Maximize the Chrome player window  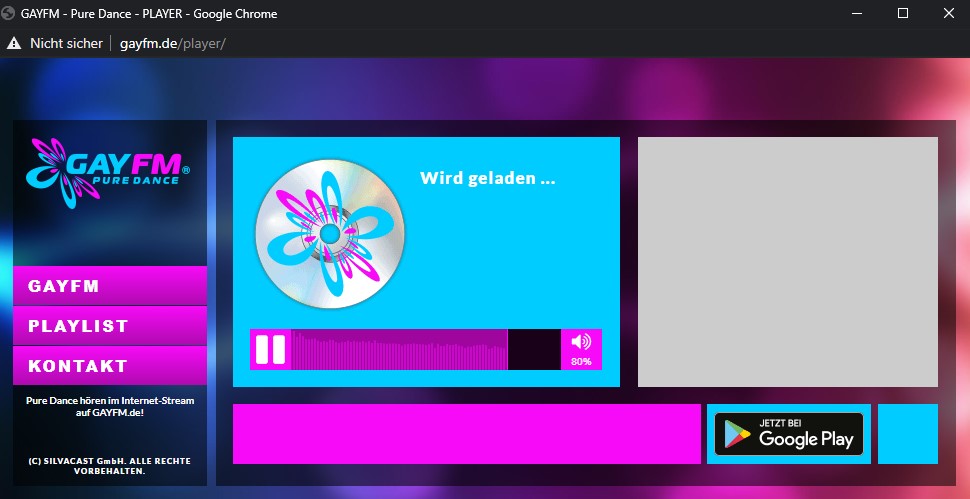point(902,14)
